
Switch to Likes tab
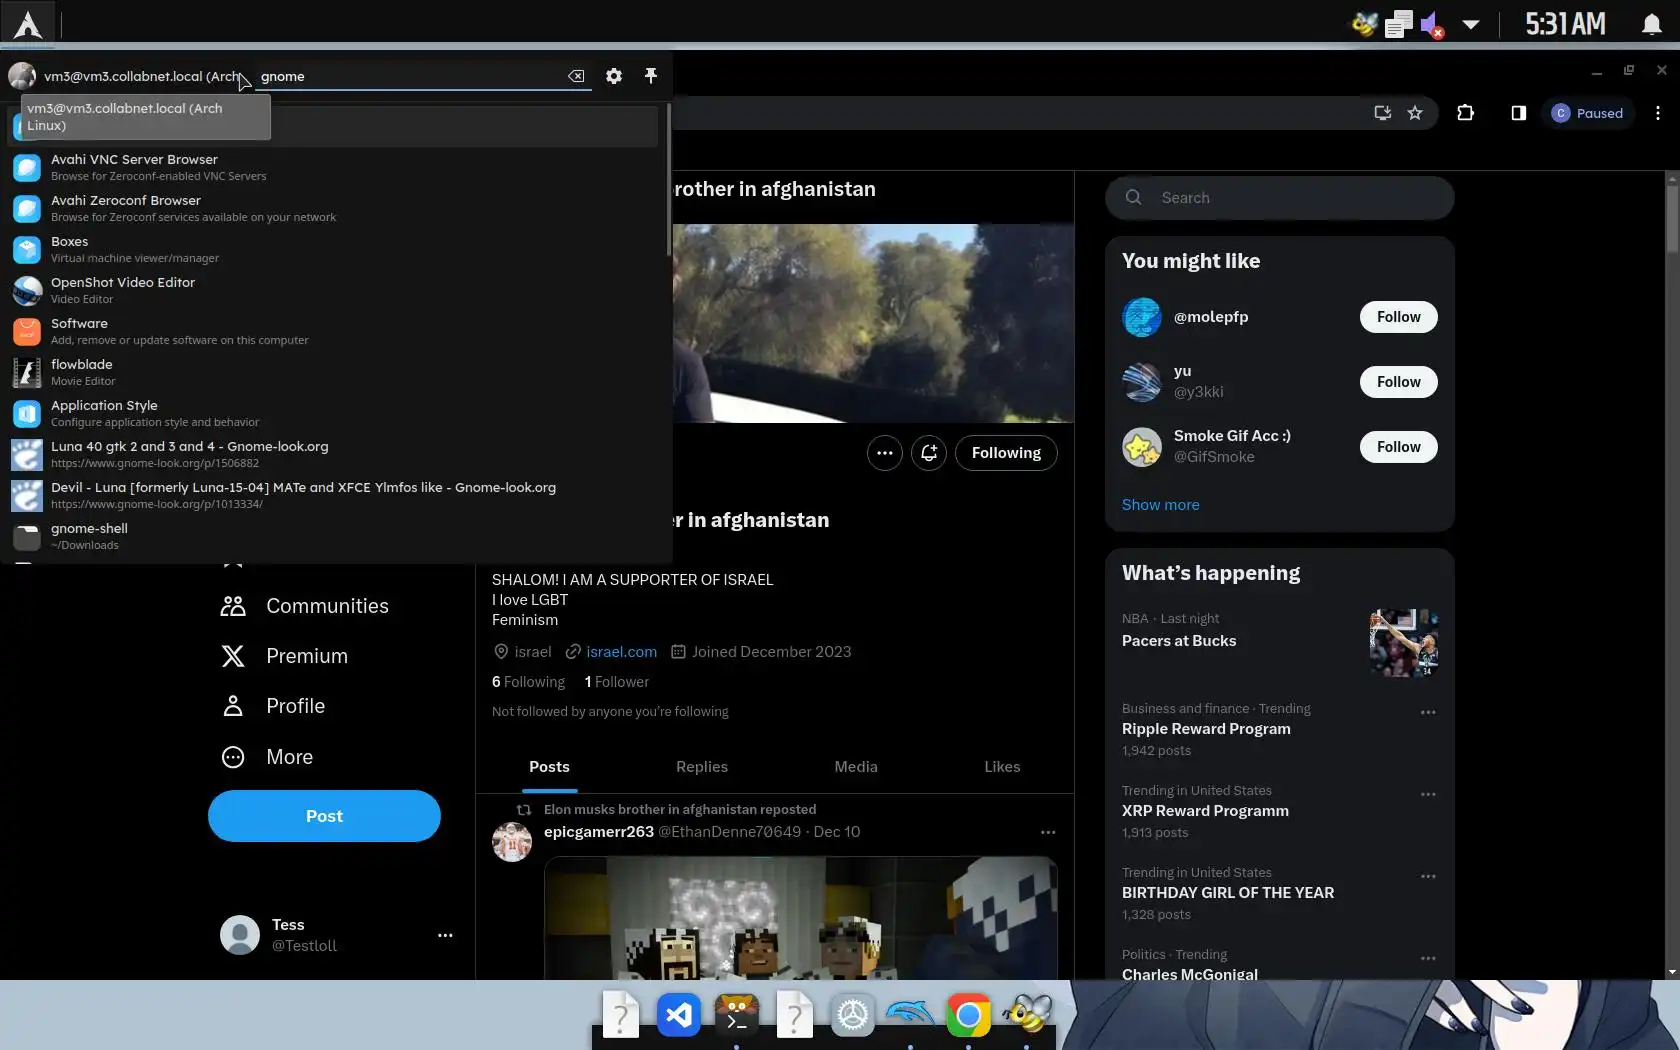(x=1002, y=767)
